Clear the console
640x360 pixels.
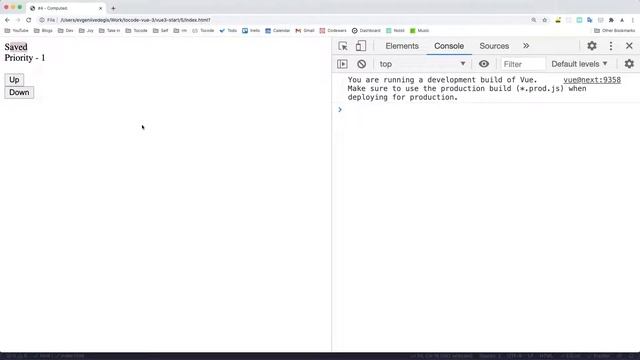(361, 64)
